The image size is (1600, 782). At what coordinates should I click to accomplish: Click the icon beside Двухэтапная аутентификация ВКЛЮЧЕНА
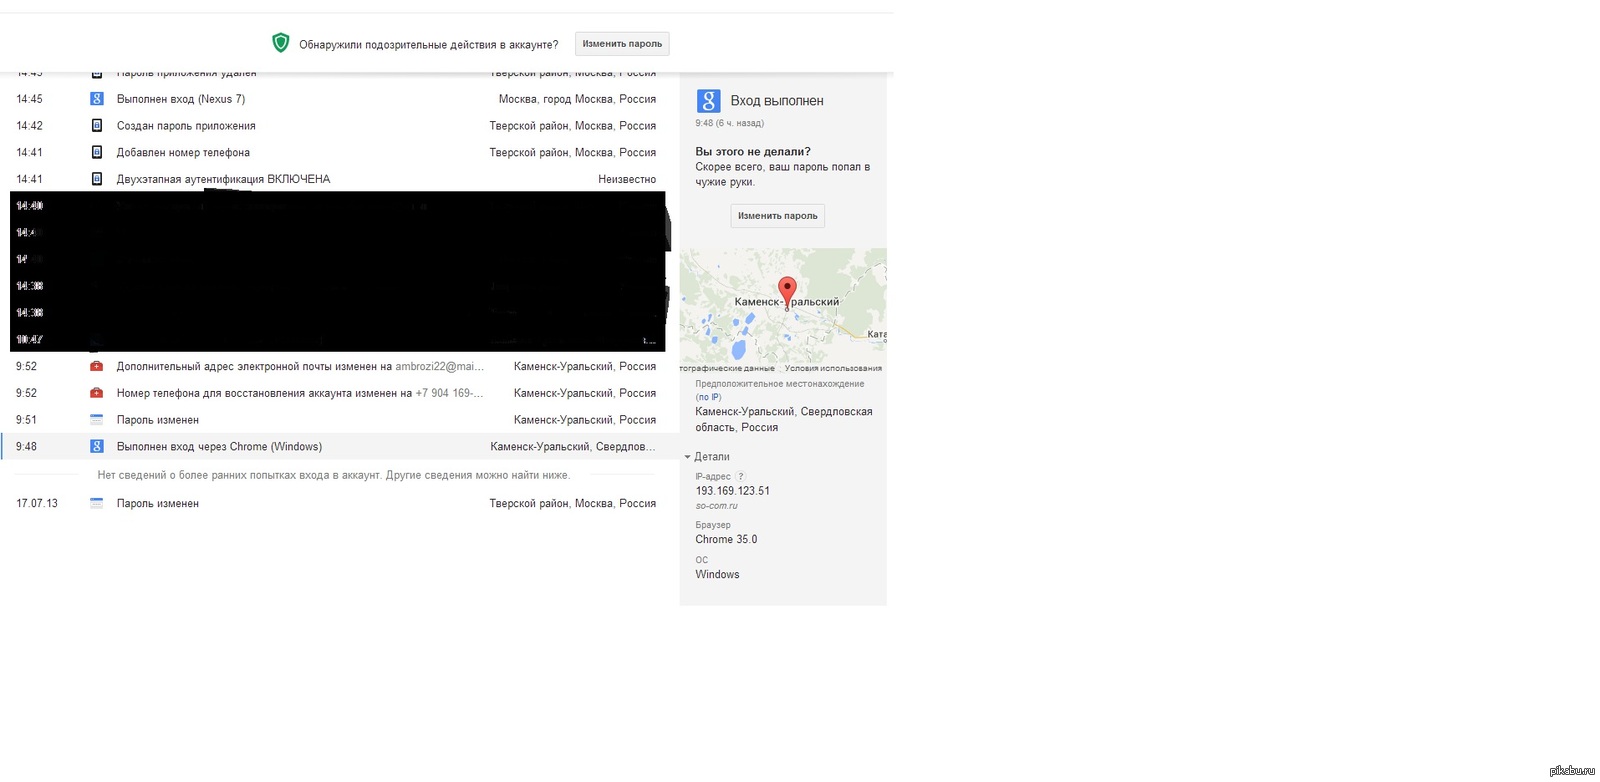(x=97, y=179)
